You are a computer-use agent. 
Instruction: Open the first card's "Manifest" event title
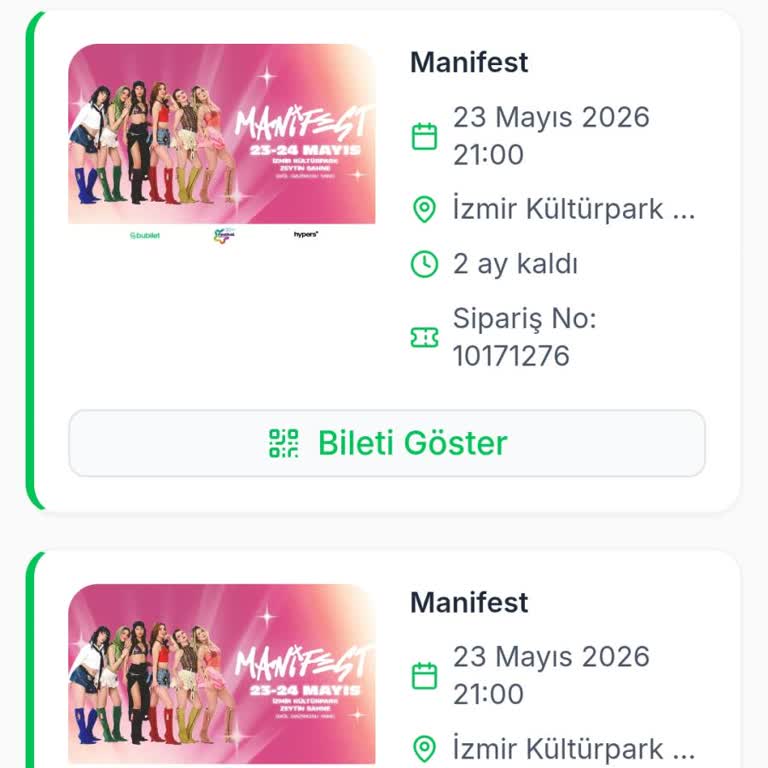pyautogui.click(x=469, y=62)
